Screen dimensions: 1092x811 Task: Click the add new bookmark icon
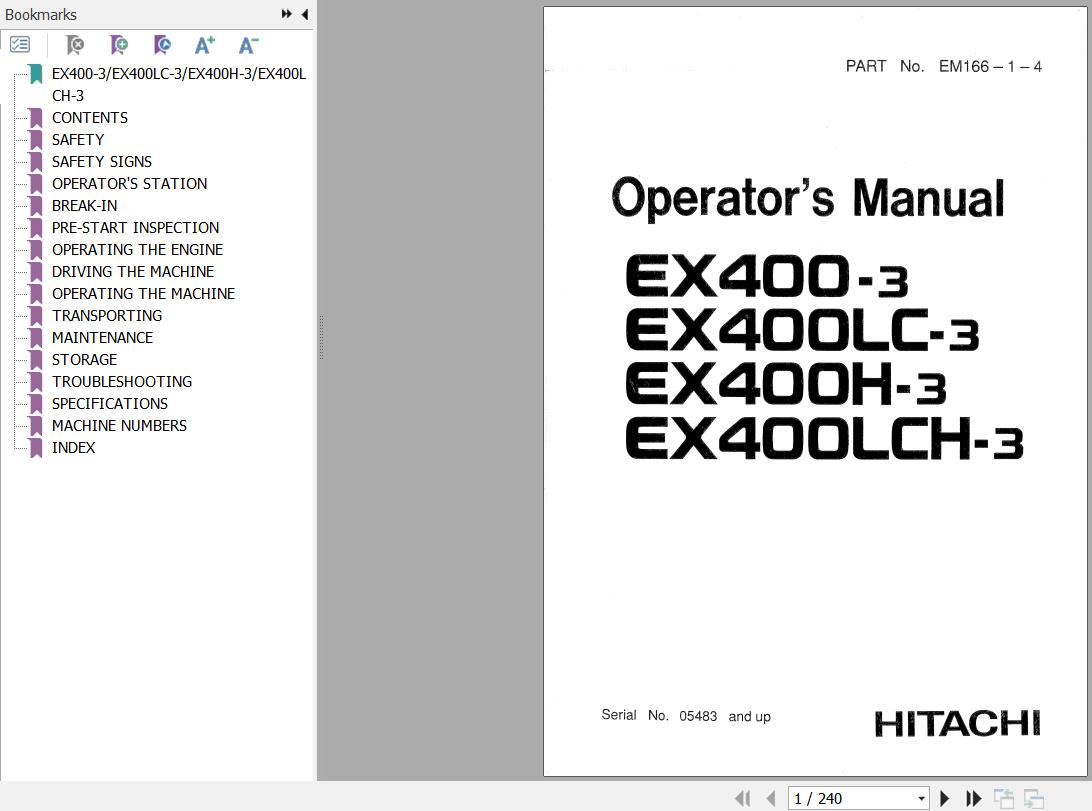tap(119, 45)
